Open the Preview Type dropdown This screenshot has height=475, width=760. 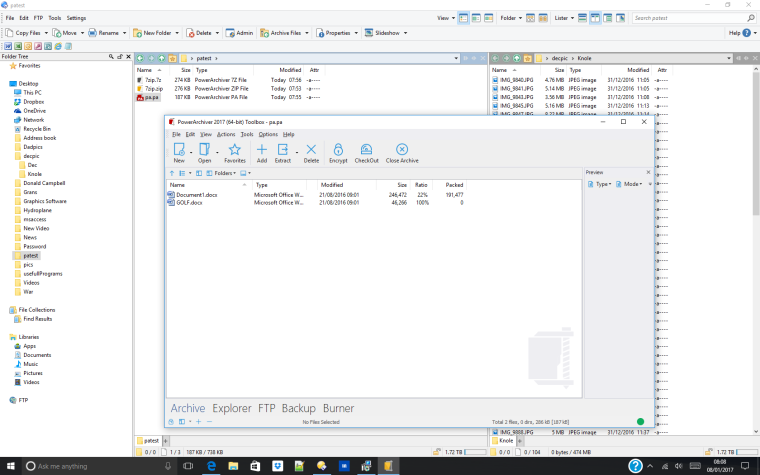click(x=600, y=184)
